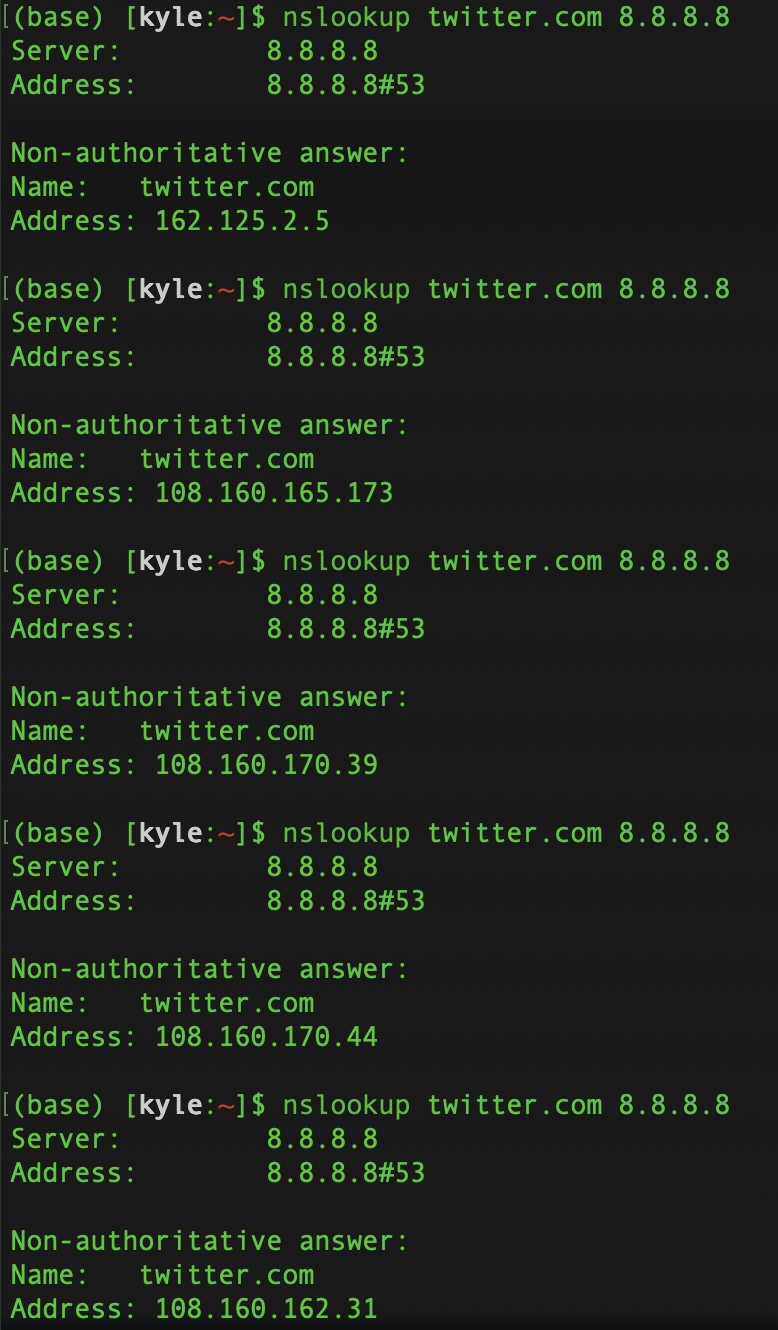Click 8.8.8.8#53 in the first lookup output

(x=345, y=85)
